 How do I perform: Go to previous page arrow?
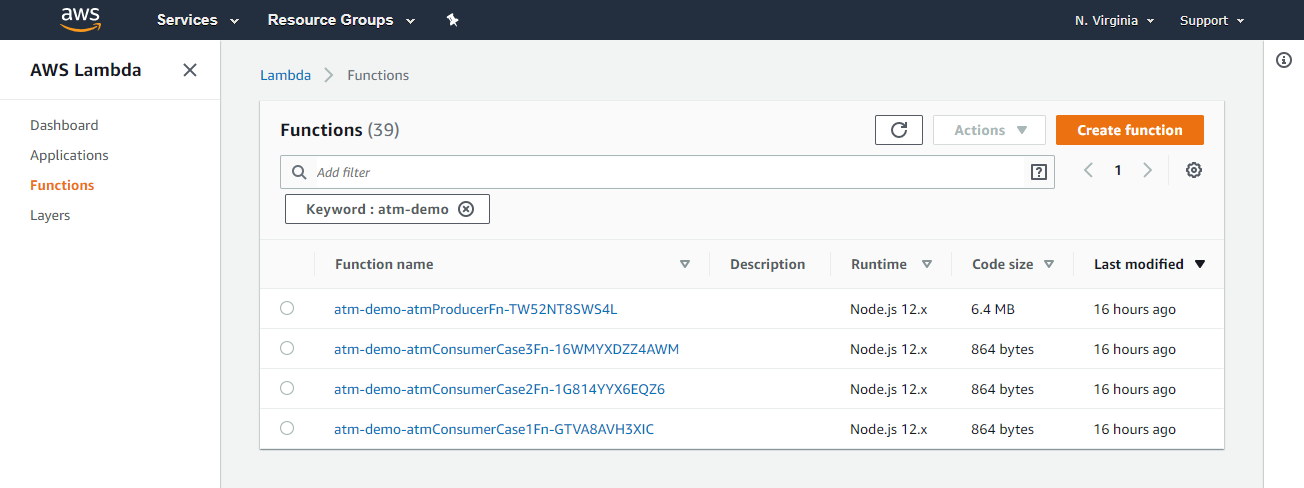(x=1089, y=170)
